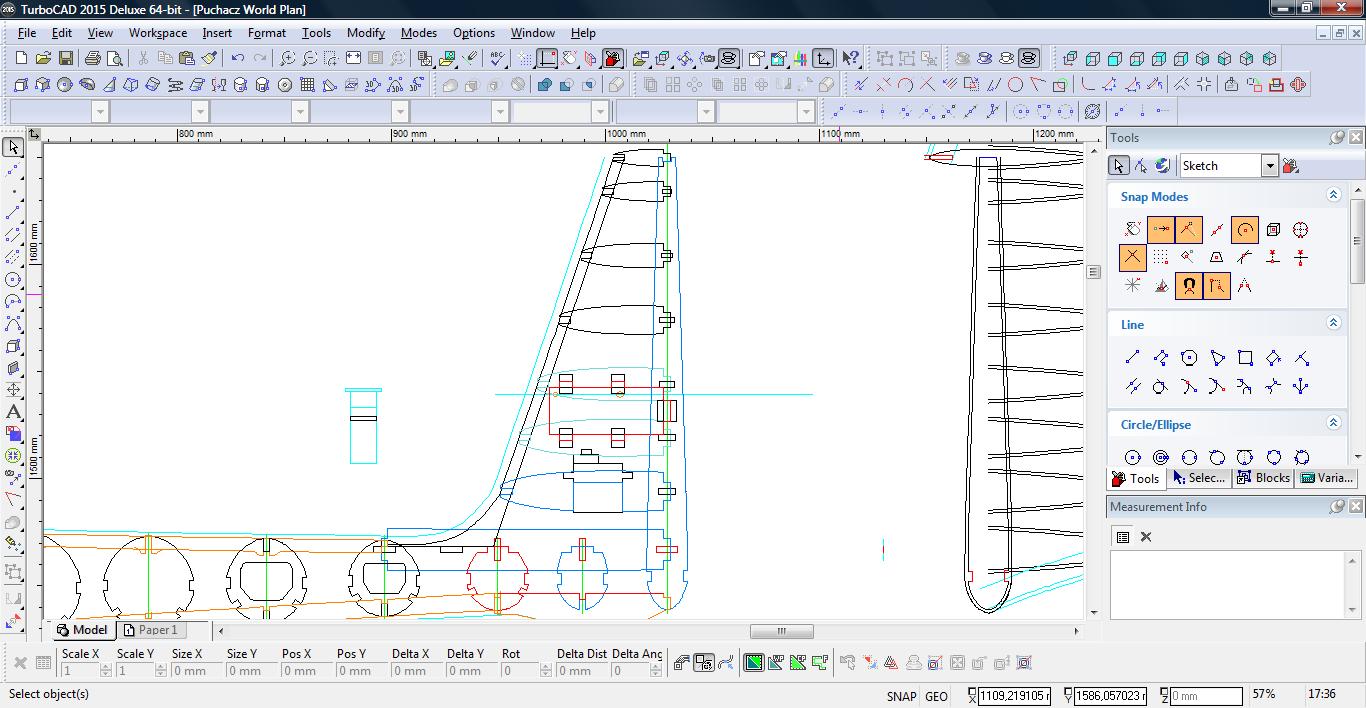
Task: Collapse the Circle/Ellipse section
Action: [1333, 424]
